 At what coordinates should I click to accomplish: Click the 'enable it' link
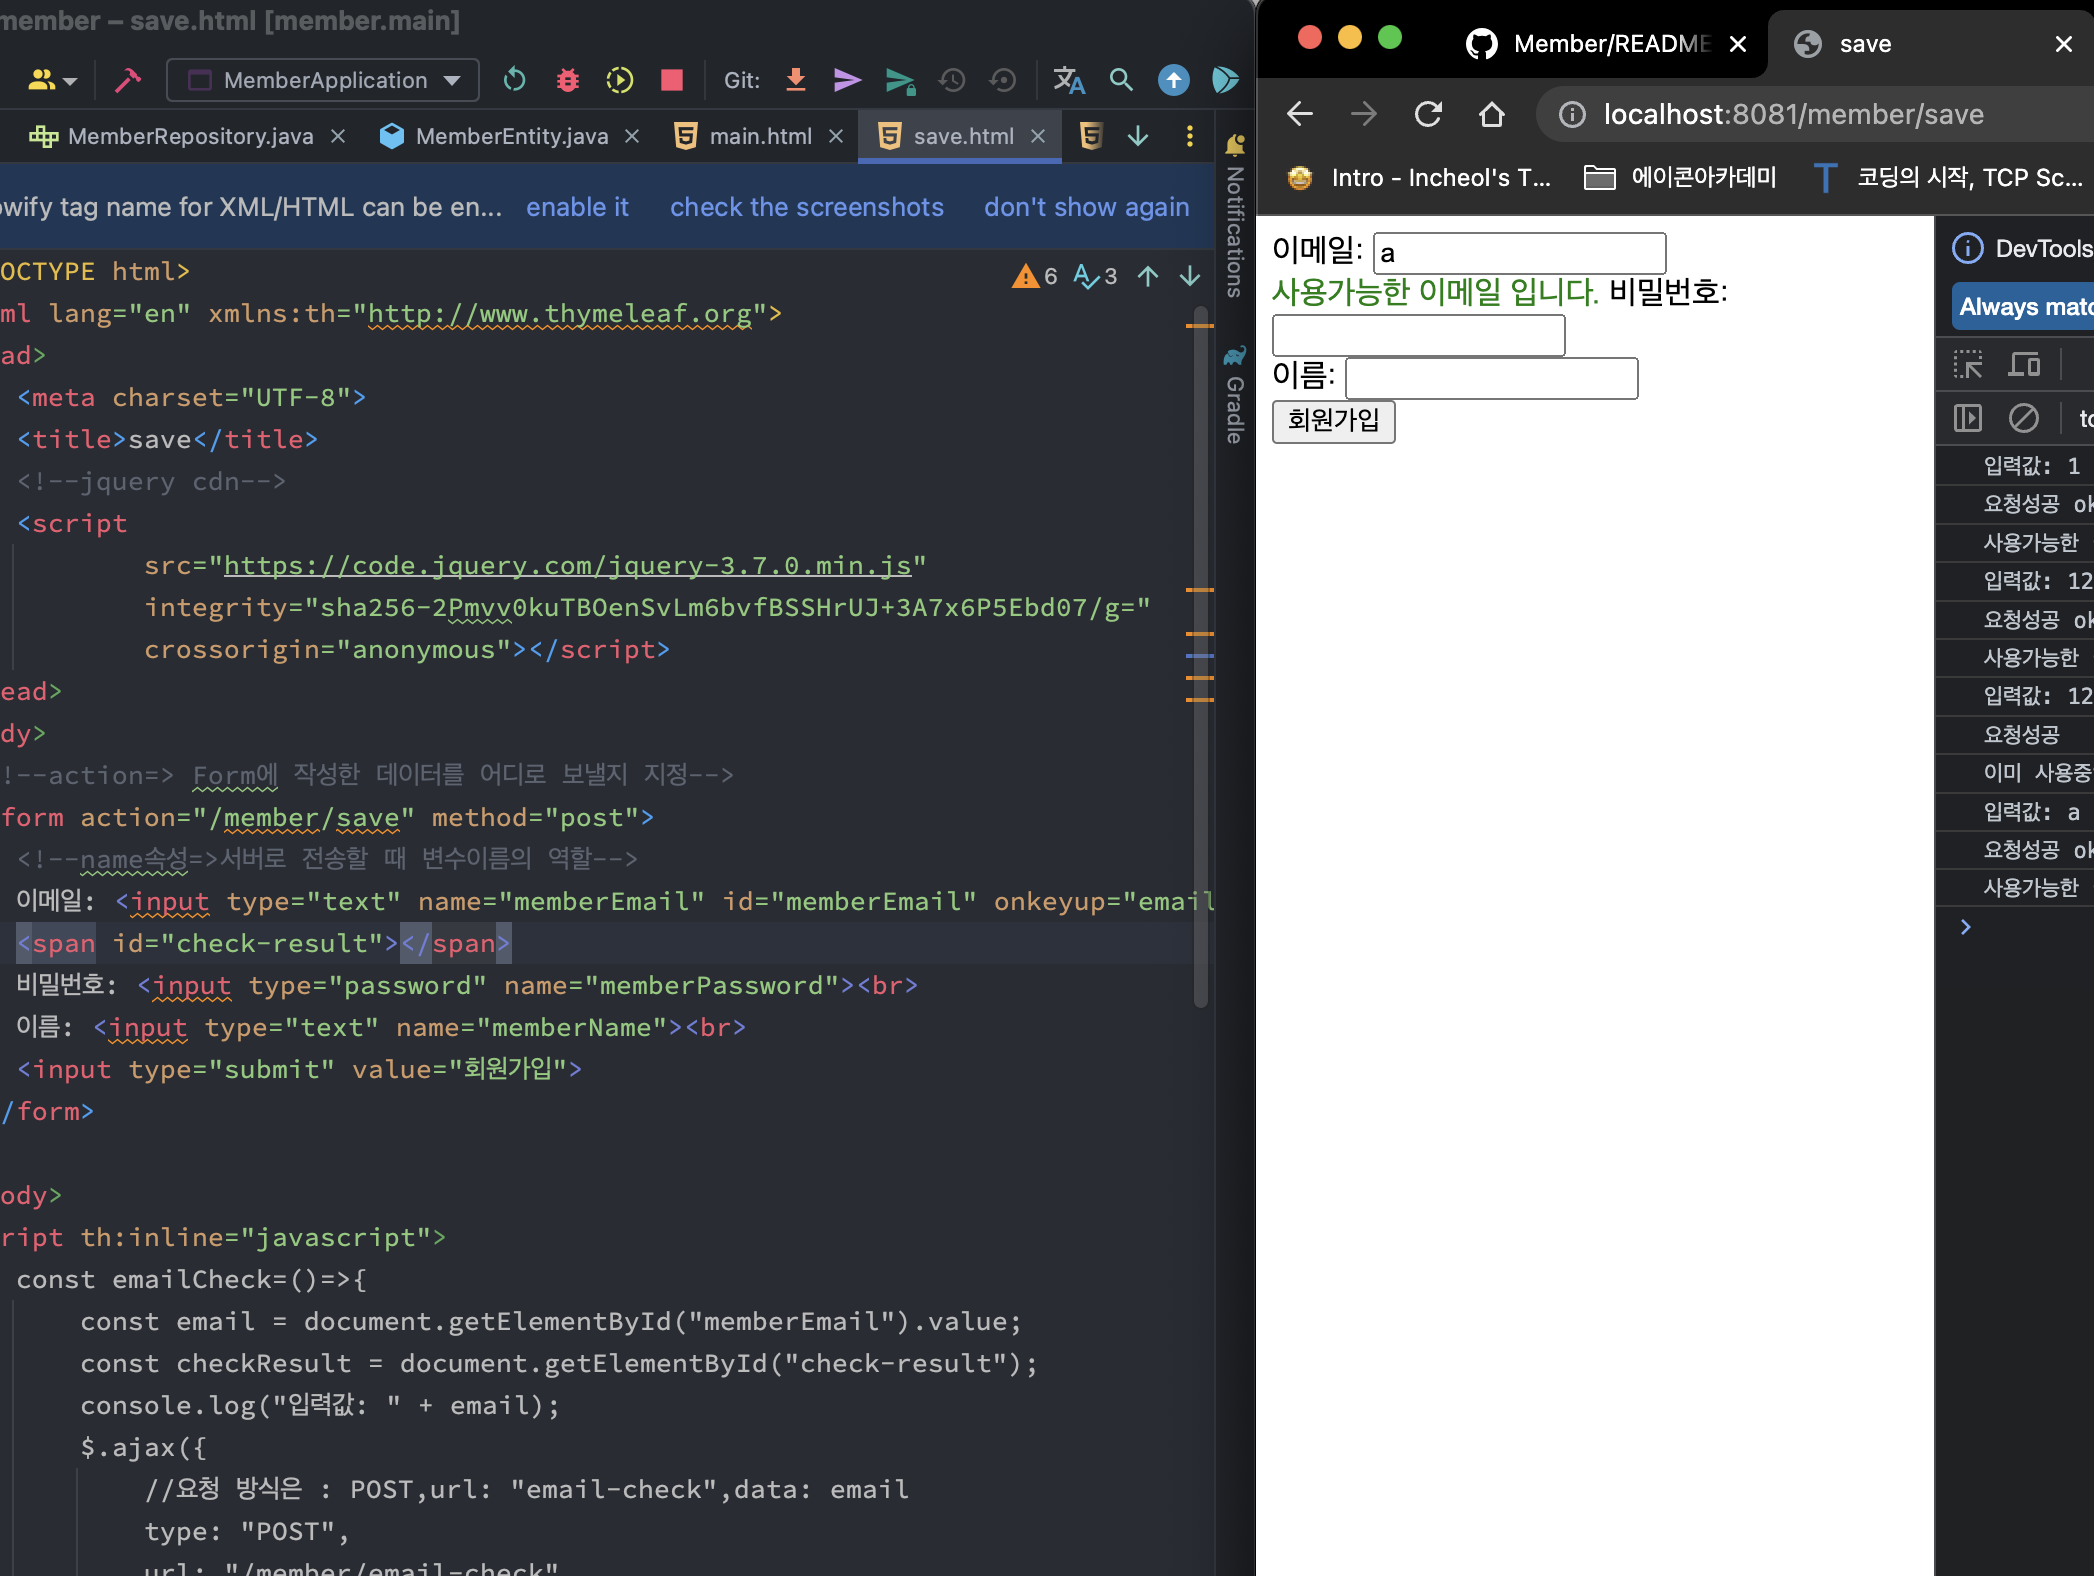click(577, 207)
